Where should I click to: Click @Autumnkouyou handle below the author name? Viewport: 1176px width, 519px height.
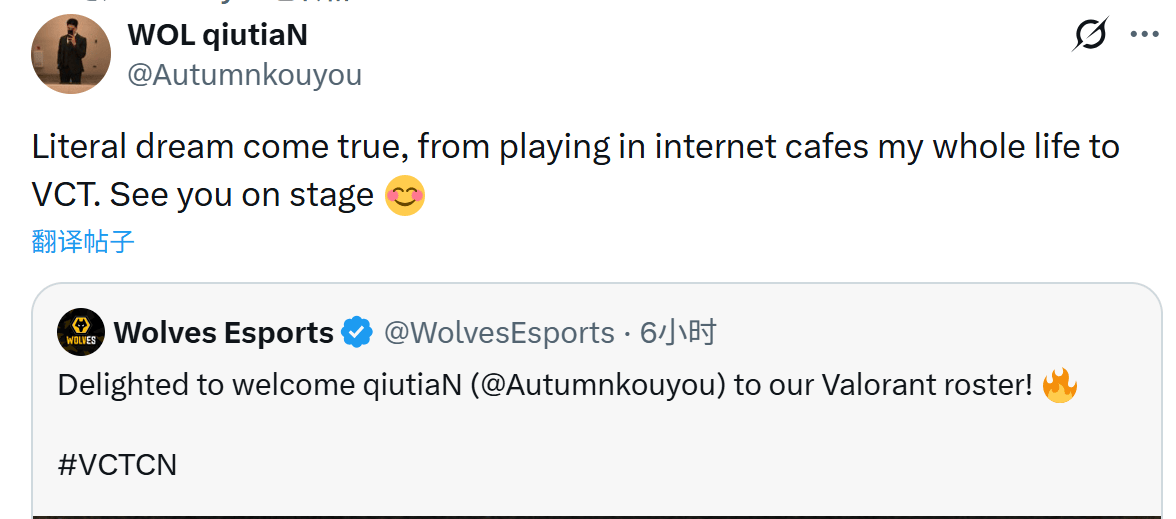pyautogui.click(x=245, y=75)
